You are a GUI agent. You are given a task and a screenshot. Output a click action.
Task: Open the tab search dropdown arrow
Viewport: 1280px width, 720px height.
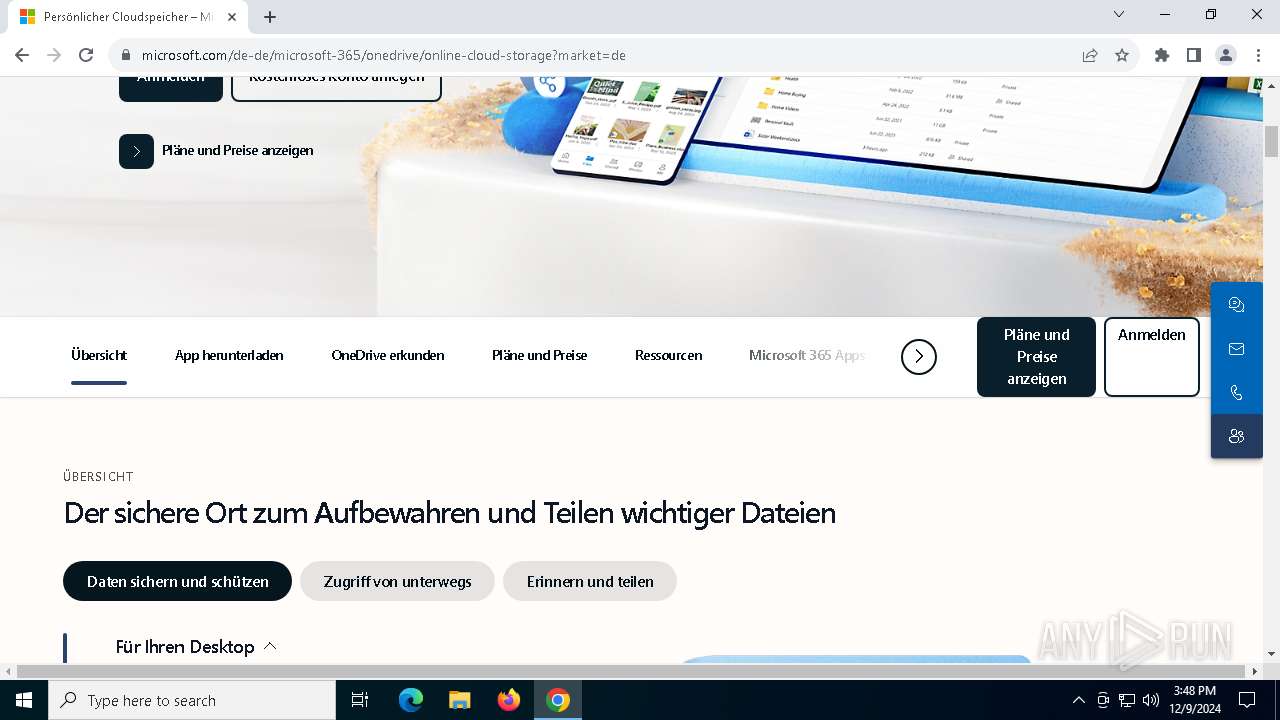1119,14
